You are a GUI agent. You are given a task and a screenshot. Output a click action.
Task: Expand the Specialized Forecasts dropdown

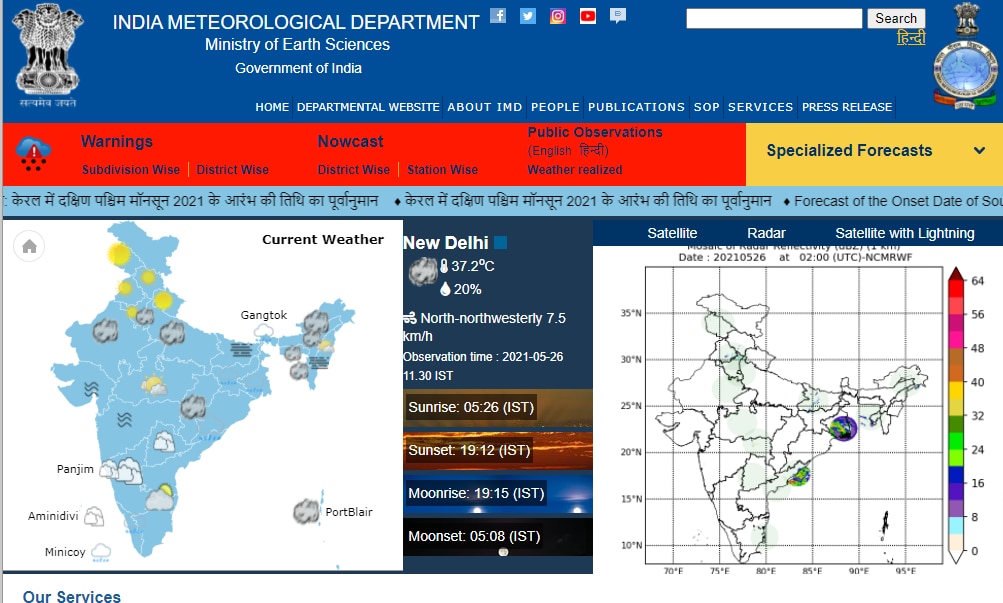click(x=978, y=151)
